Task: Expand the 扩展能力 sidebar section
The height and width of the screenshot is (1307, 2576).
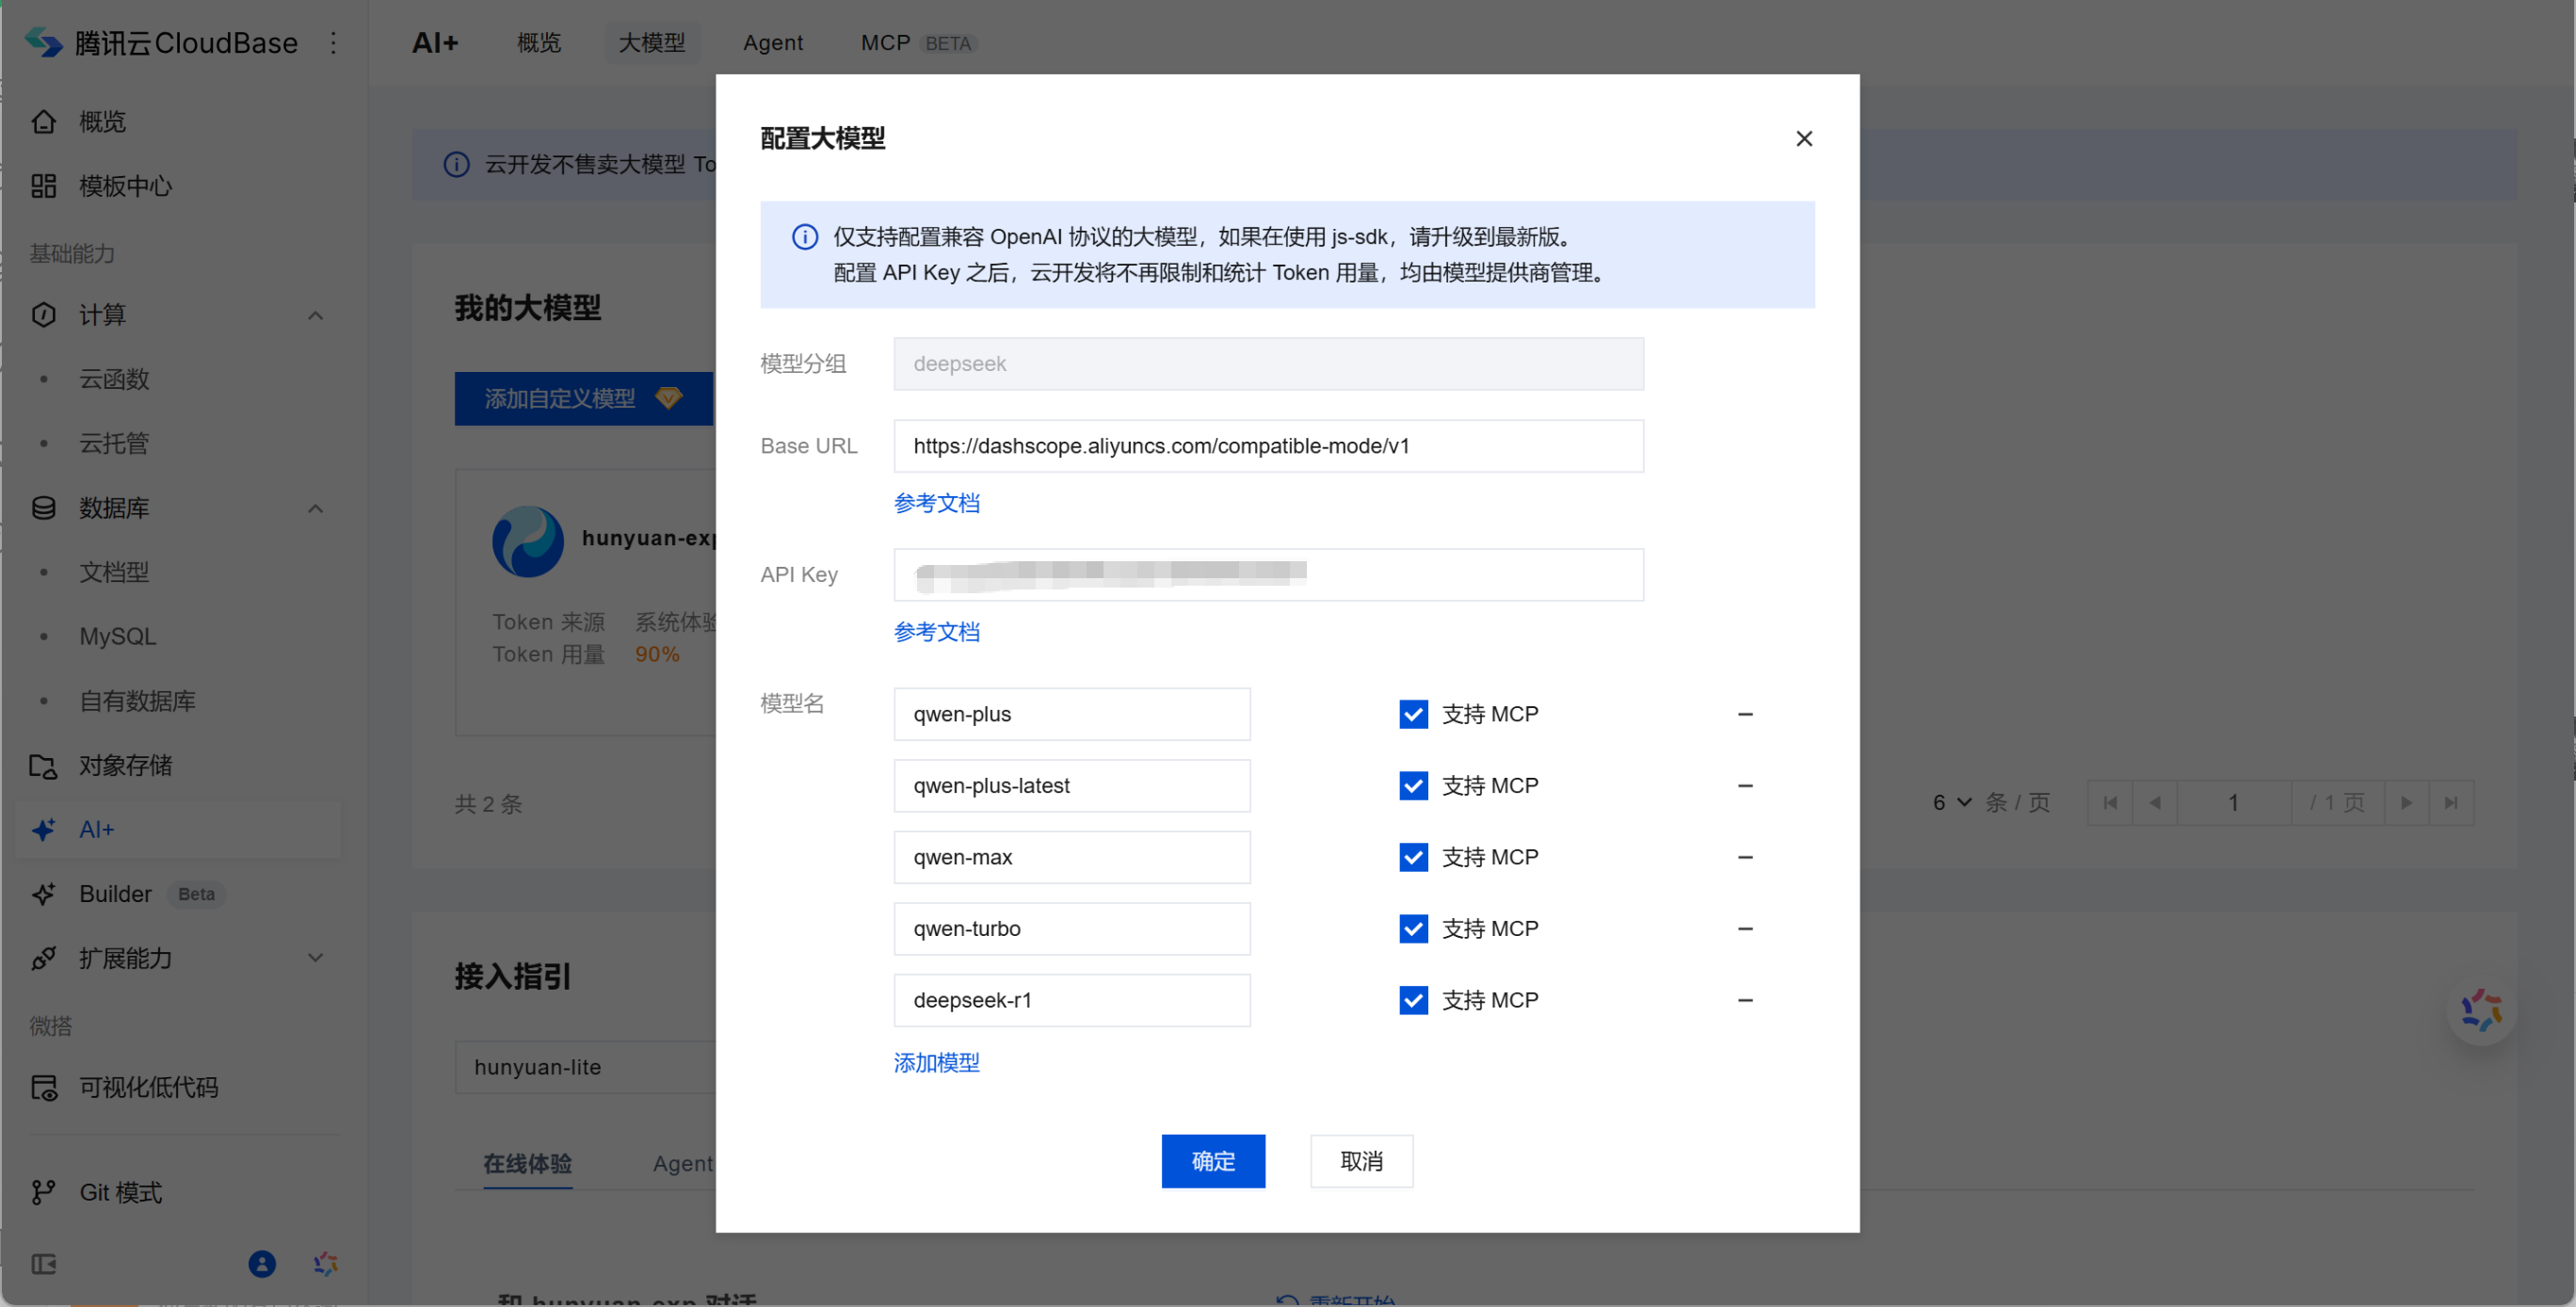Action: click(315, 959)
